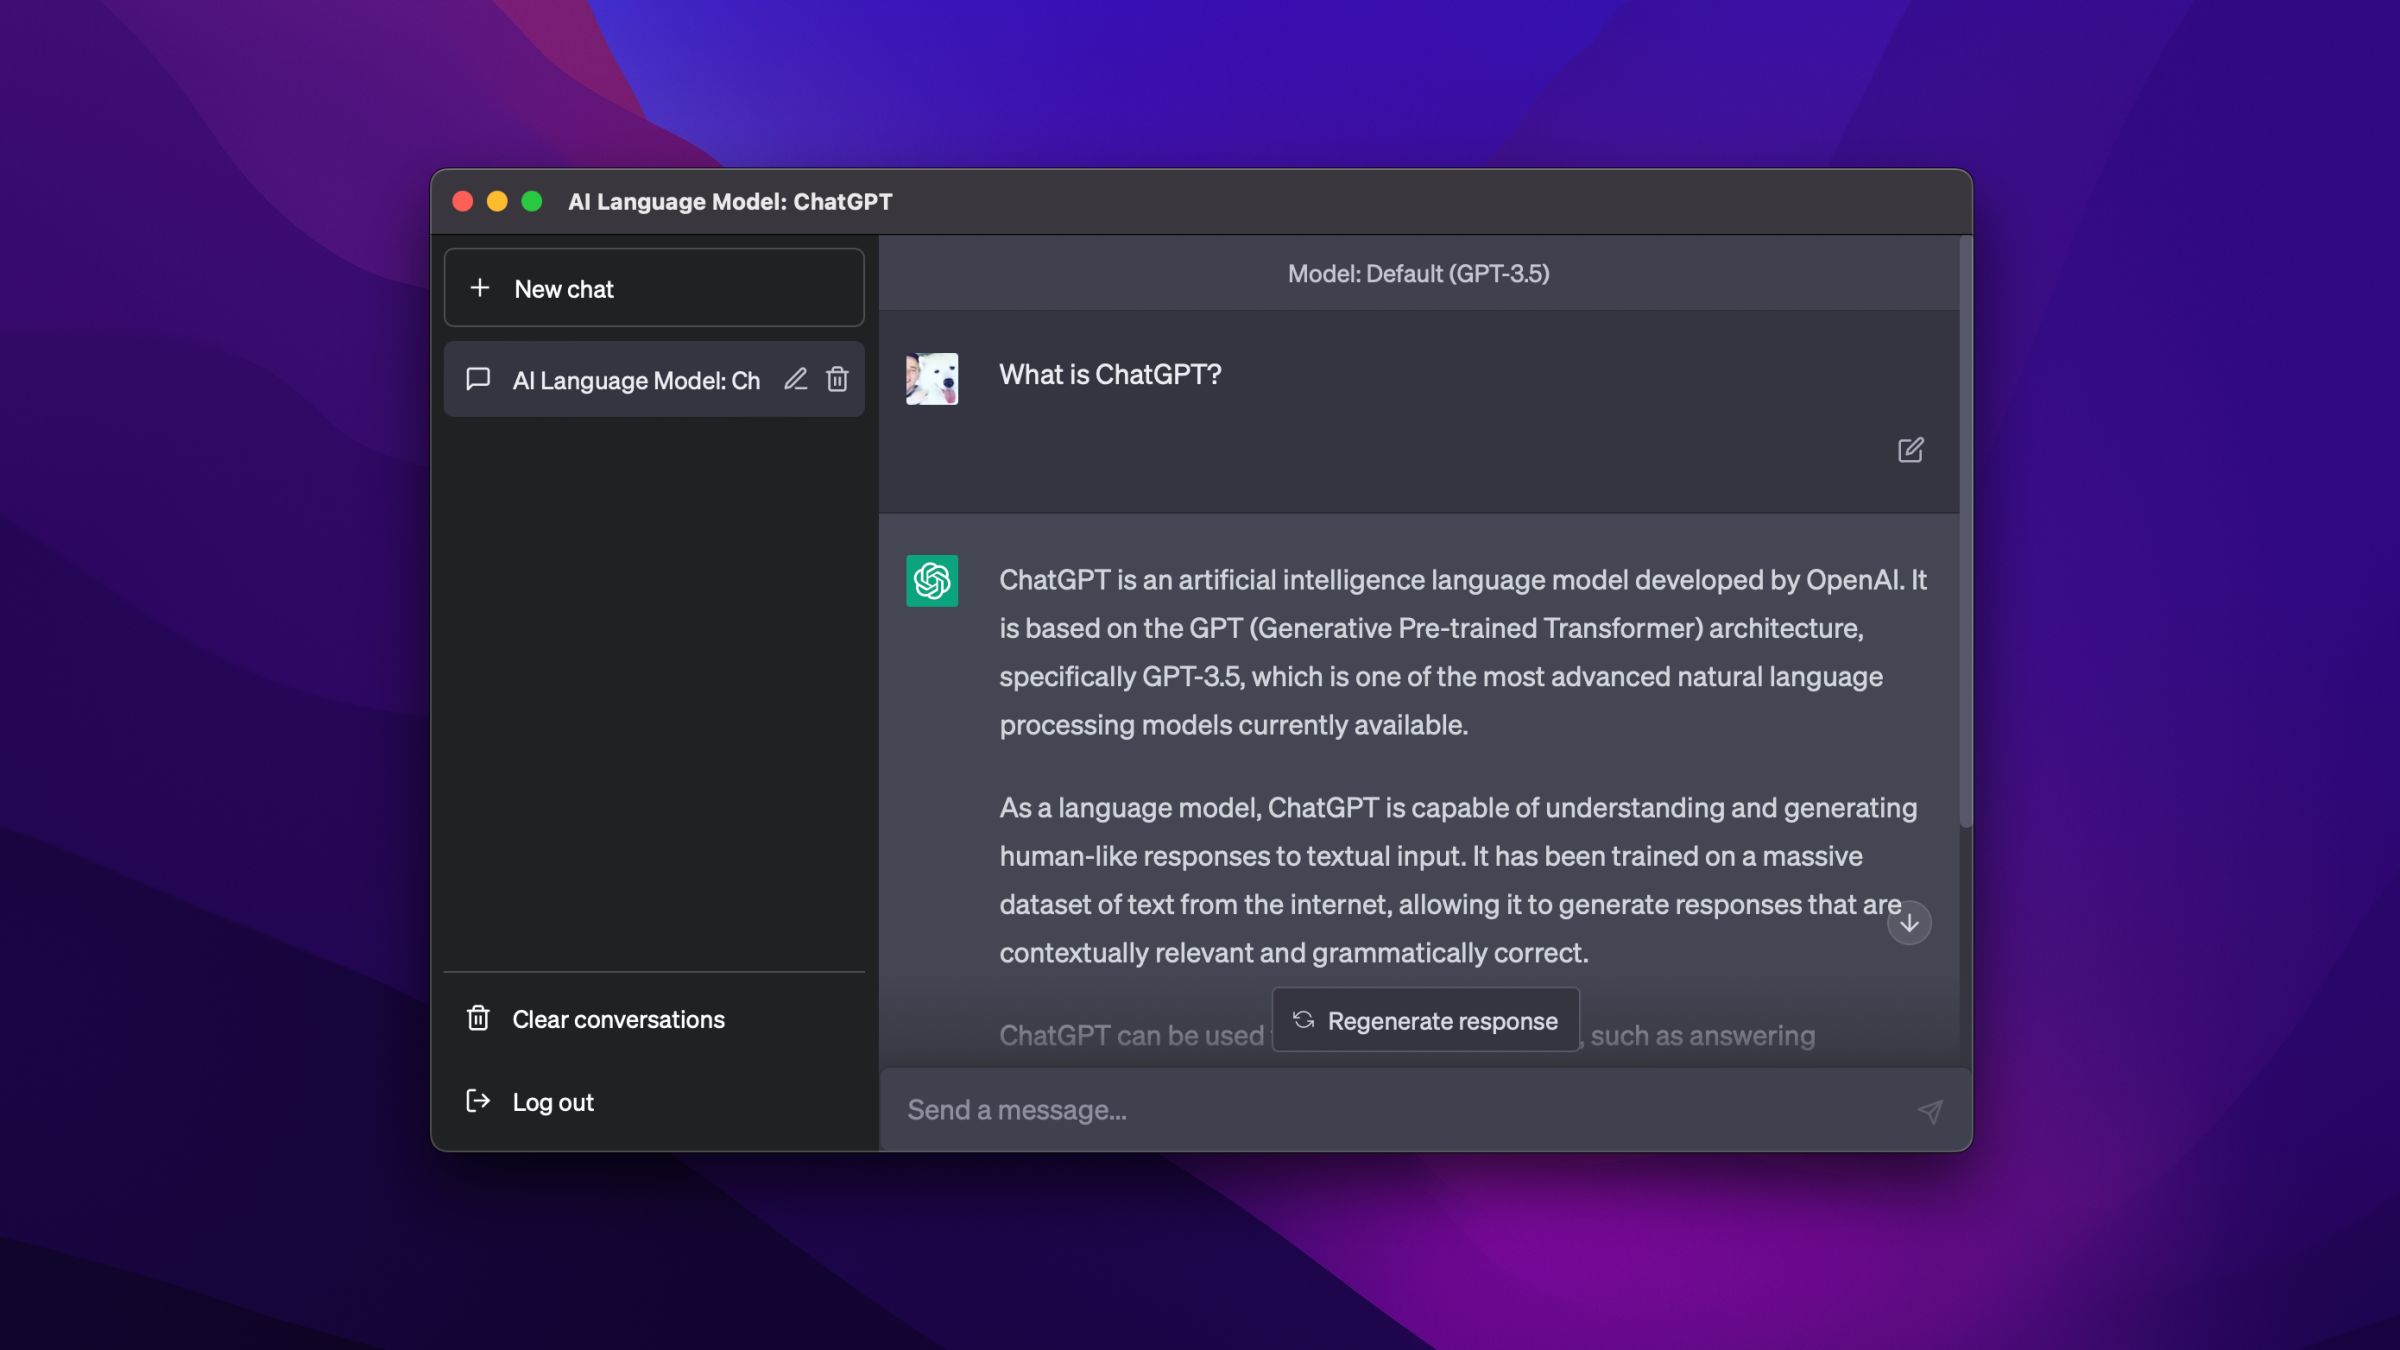2400x1350 pixels.
Task: Delete the conversation via its trash icon
Action: tap(837, 379)
